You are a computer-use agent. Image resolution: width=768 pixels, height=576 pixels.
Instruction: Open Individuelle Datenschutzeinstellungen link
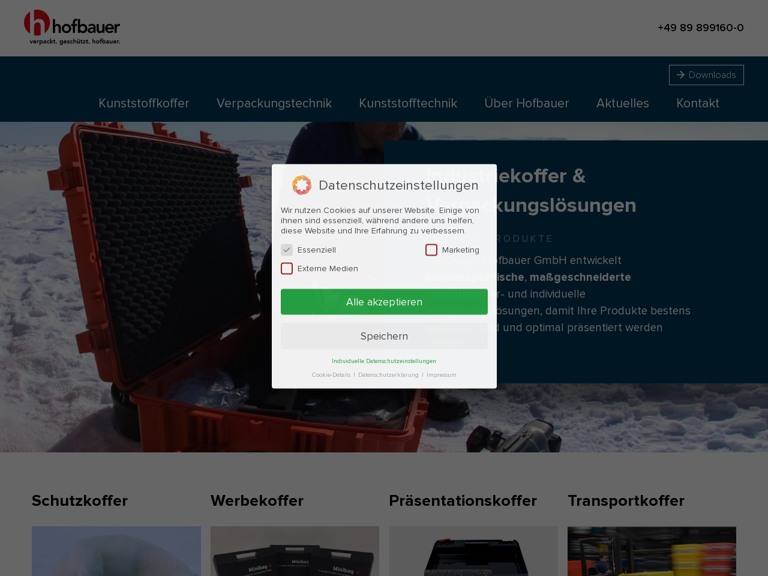click(384, 361)
